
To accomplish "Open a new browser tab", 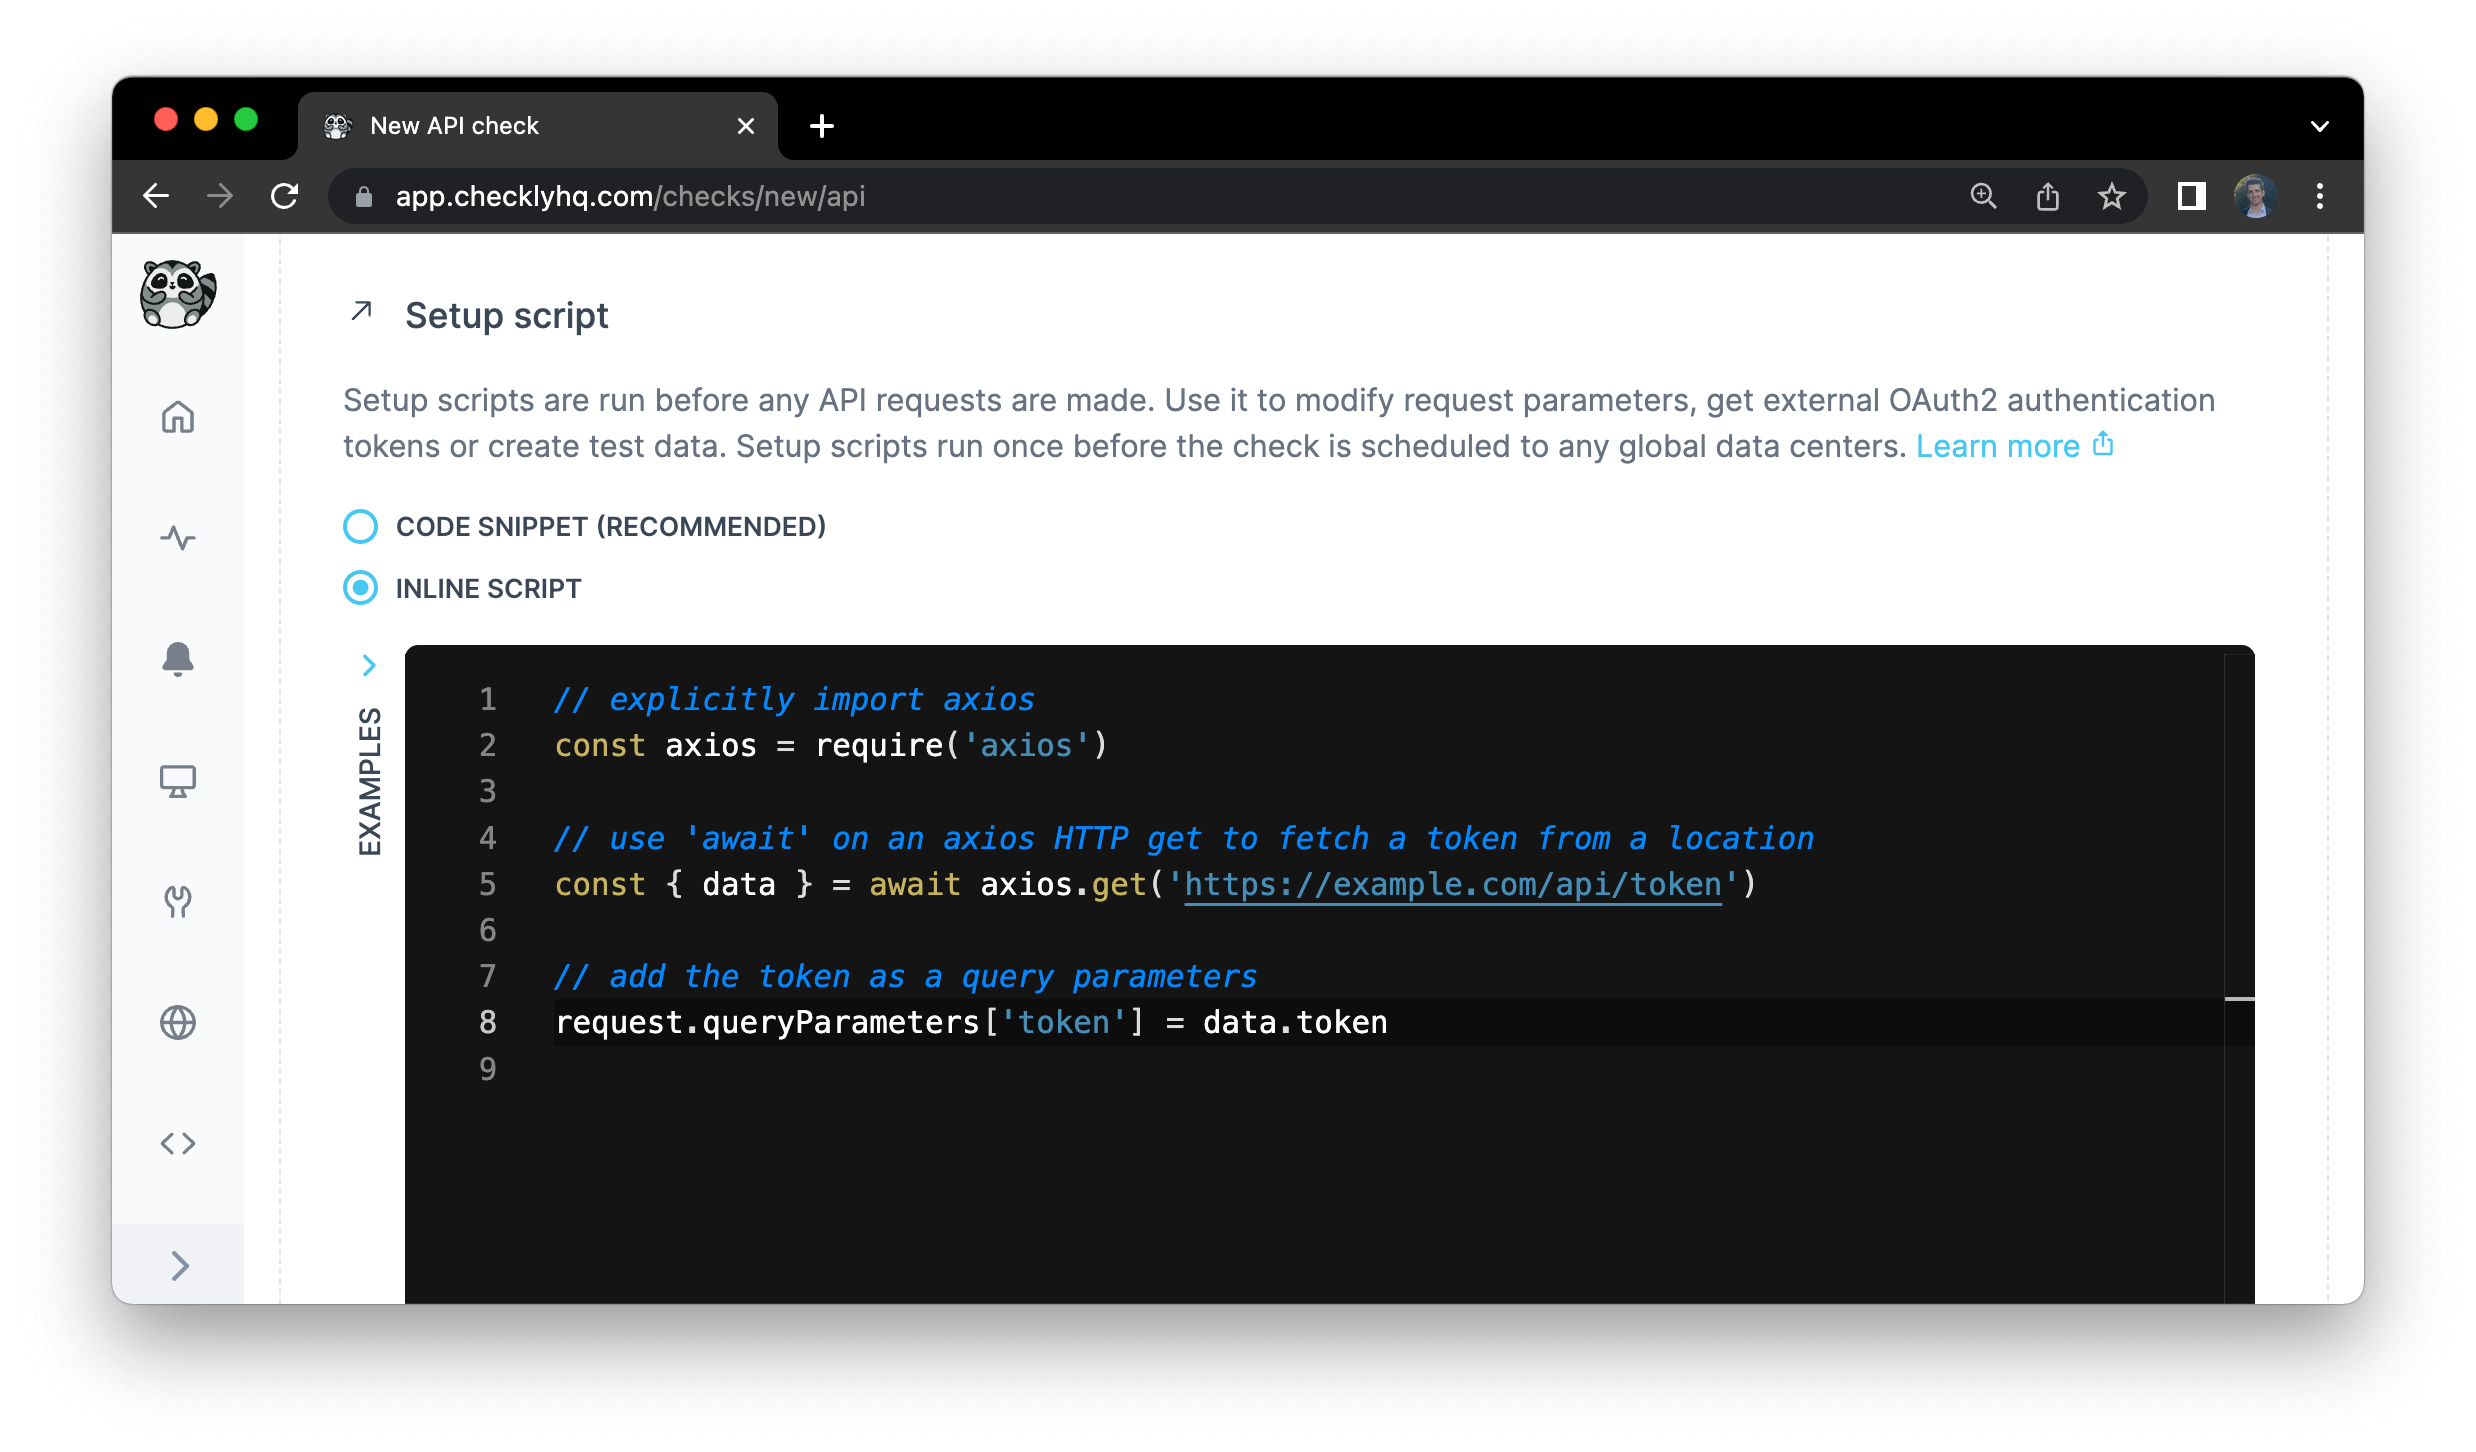I will (822, 125).
